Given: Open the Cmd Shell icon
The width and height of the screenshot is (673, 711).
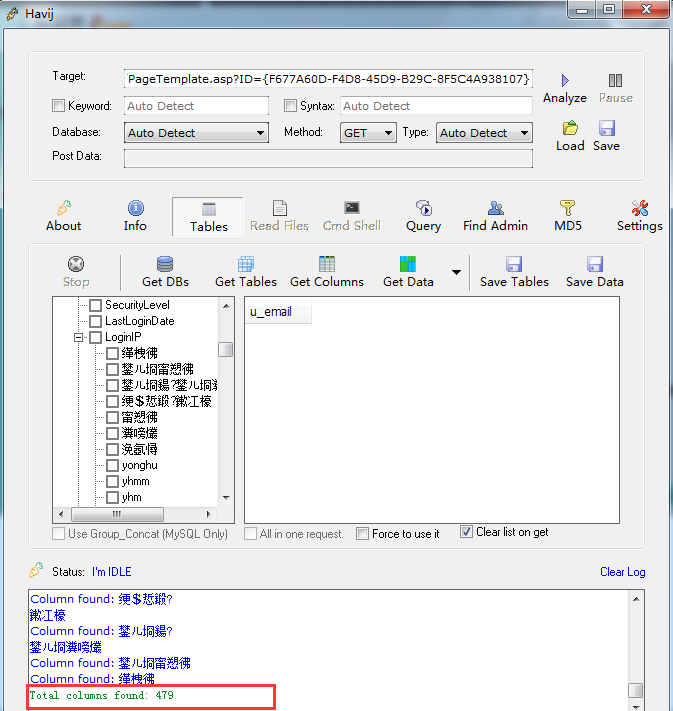Looking at the screenshot, I should point(351,208).
